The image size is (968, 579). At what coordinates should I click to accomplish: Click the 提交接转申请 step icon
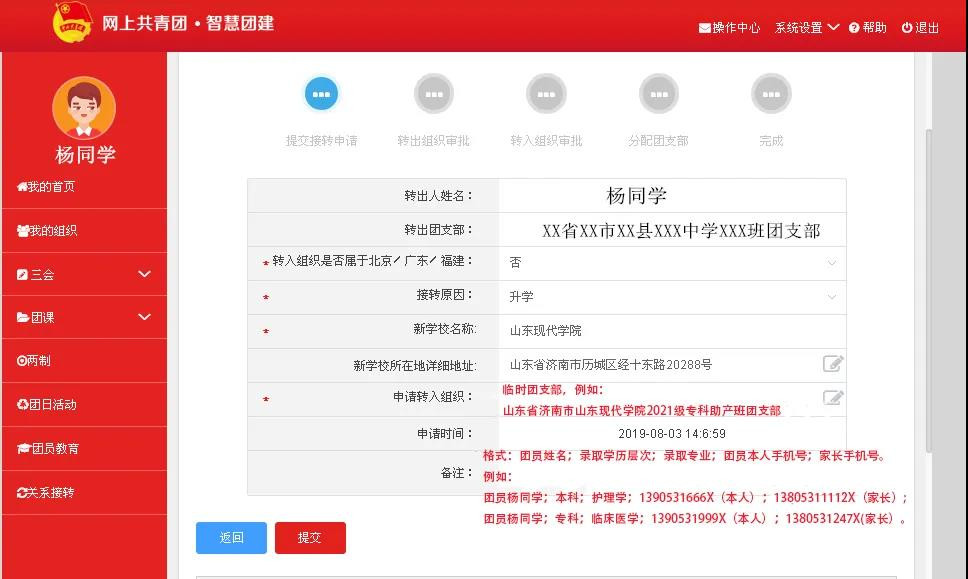pos(321,94)
